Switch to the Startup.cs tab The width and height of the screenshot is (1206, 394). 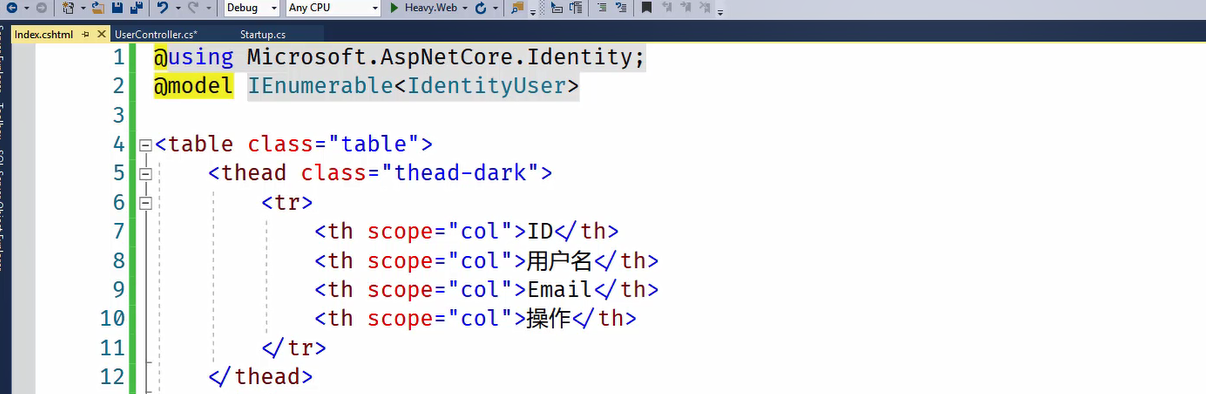(263, 34)
